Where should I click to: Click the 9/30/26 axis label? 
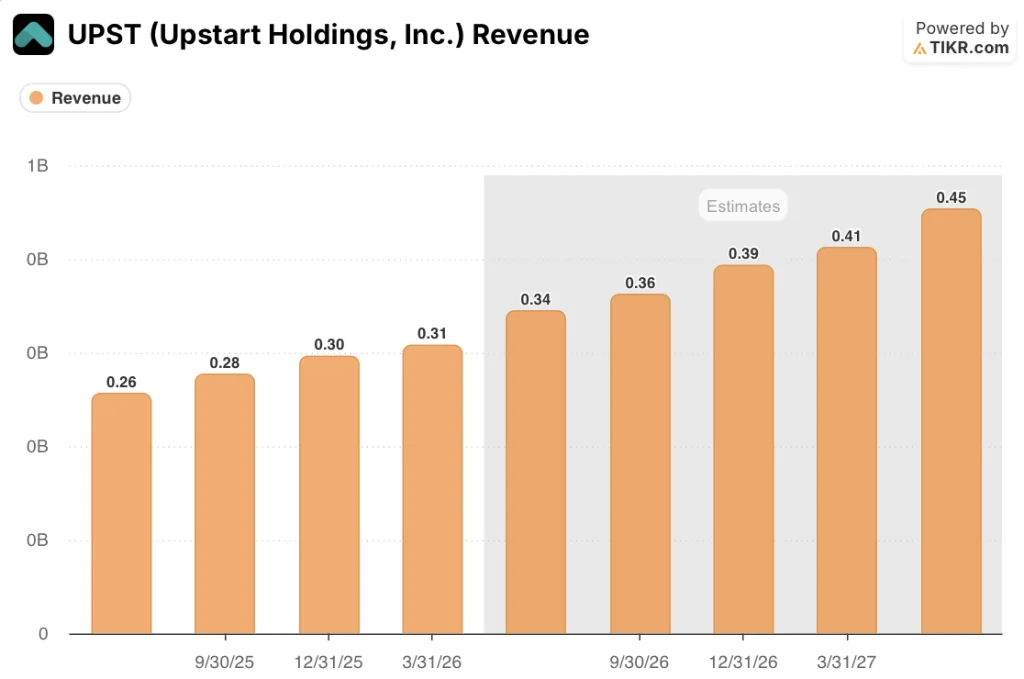coord(639,662)
